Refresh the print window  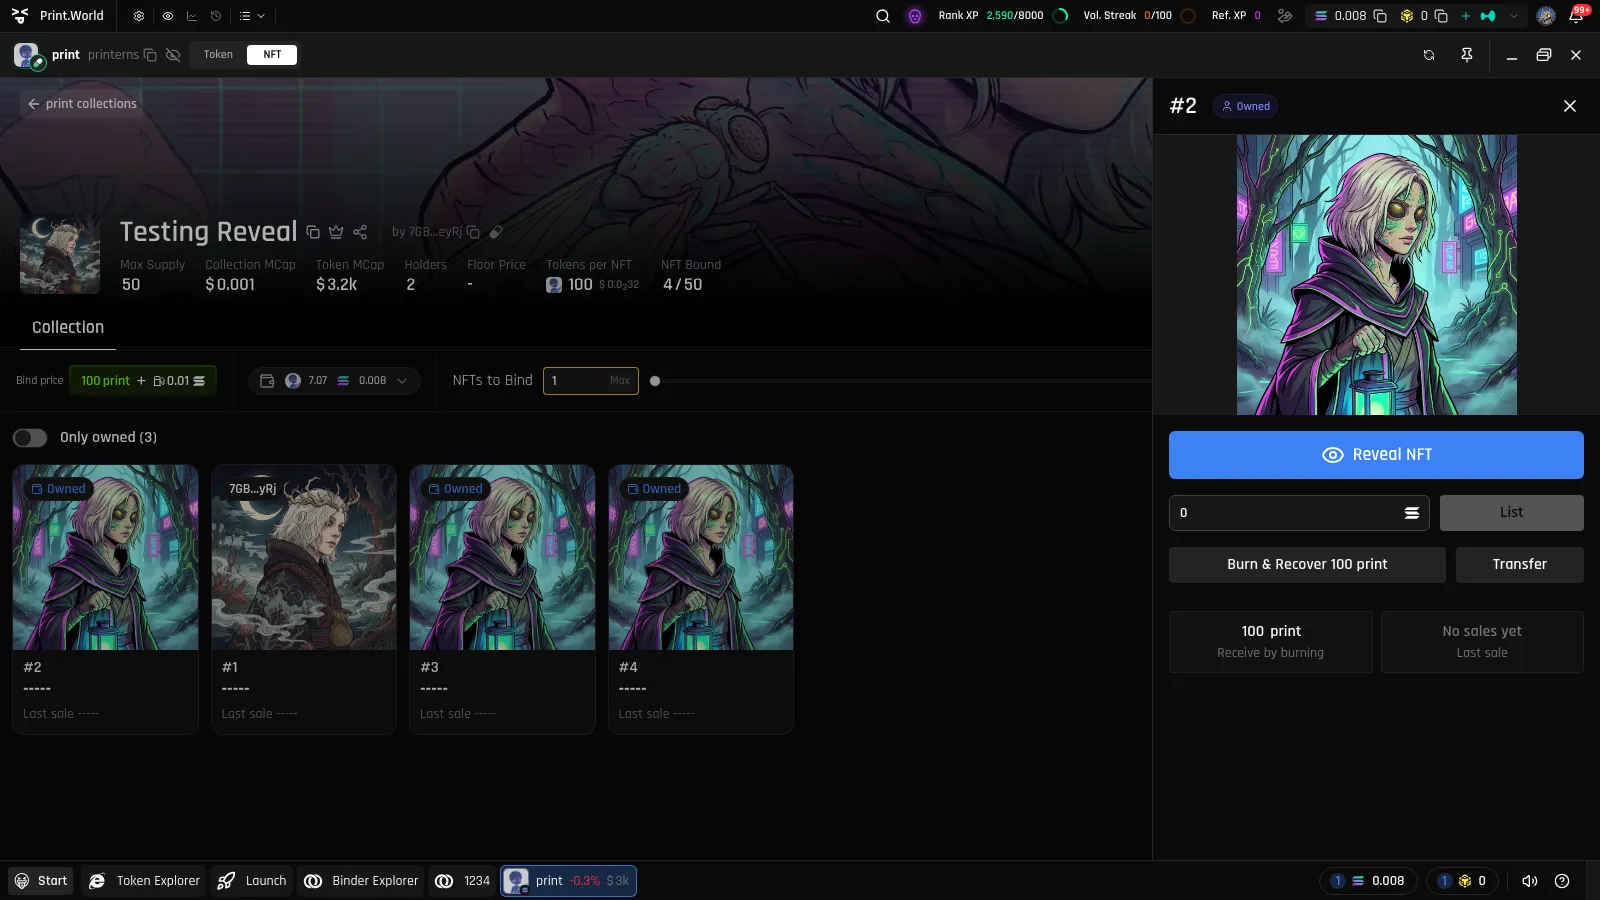pos(1429,55)
